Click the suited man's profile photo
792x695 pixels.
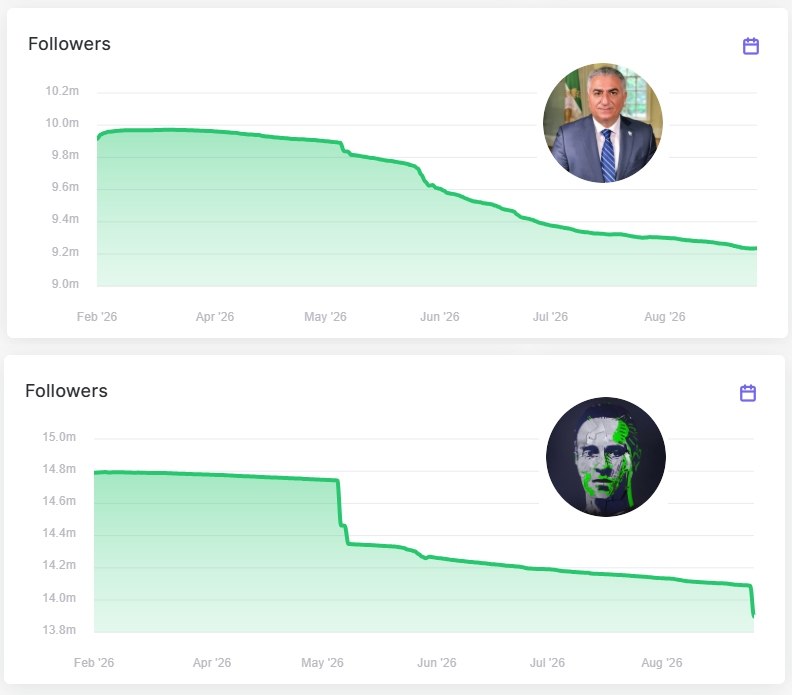(x=603, y=123)
